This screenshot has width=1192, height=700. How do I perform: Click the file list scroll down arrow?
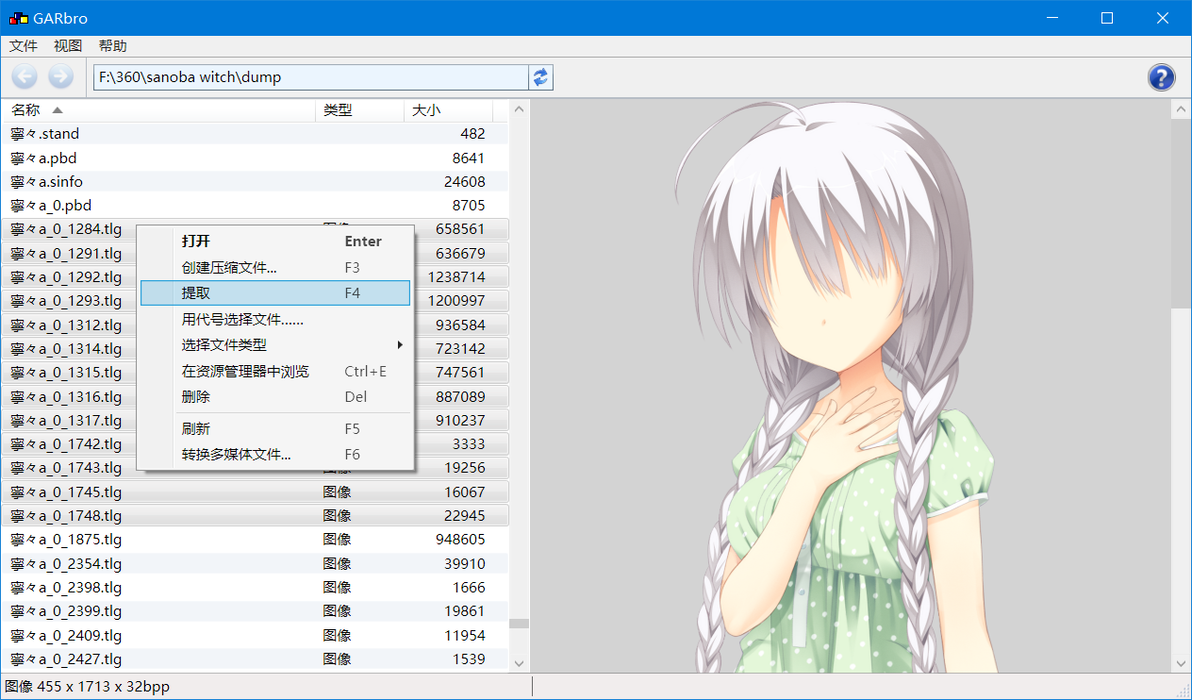coord(519,663)
